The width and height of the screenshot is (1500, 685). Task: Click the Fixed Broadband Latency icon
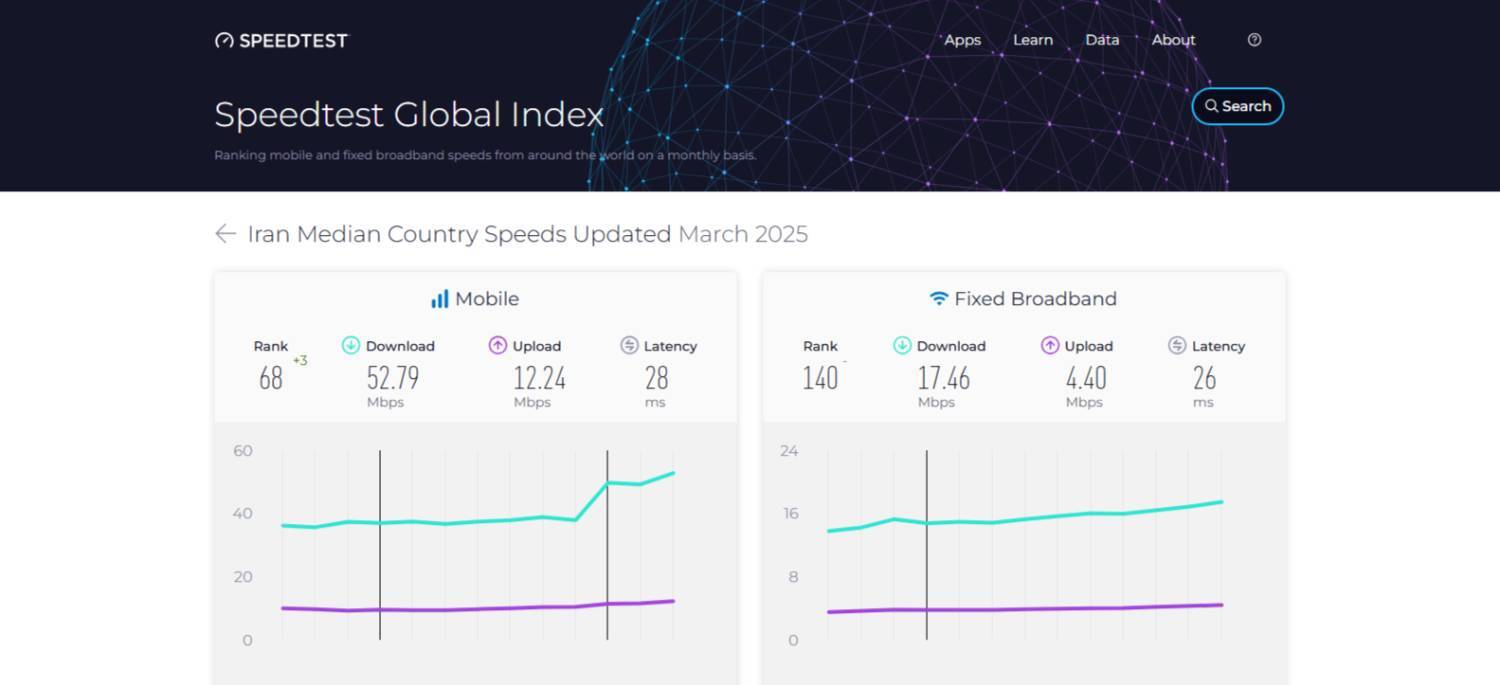[1177, 346]
